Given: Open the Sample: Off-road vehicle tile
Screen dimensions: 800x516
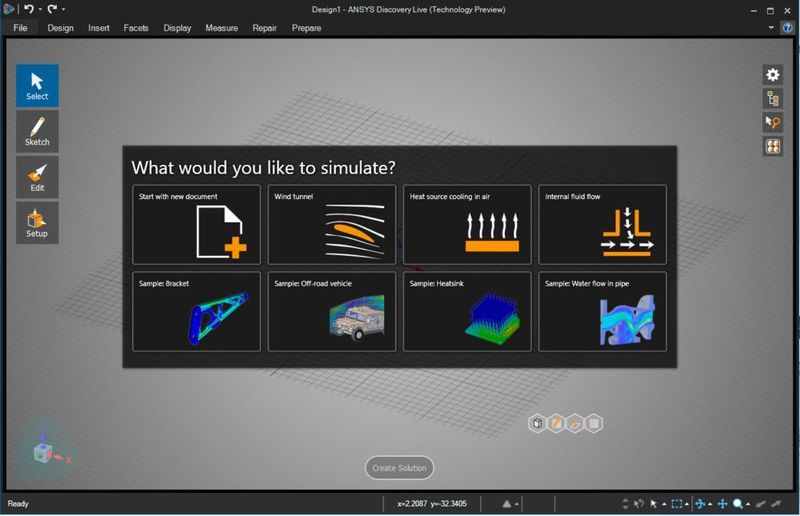Looking at the screenshot, I should pyautogui.click(x=332, y=311).
